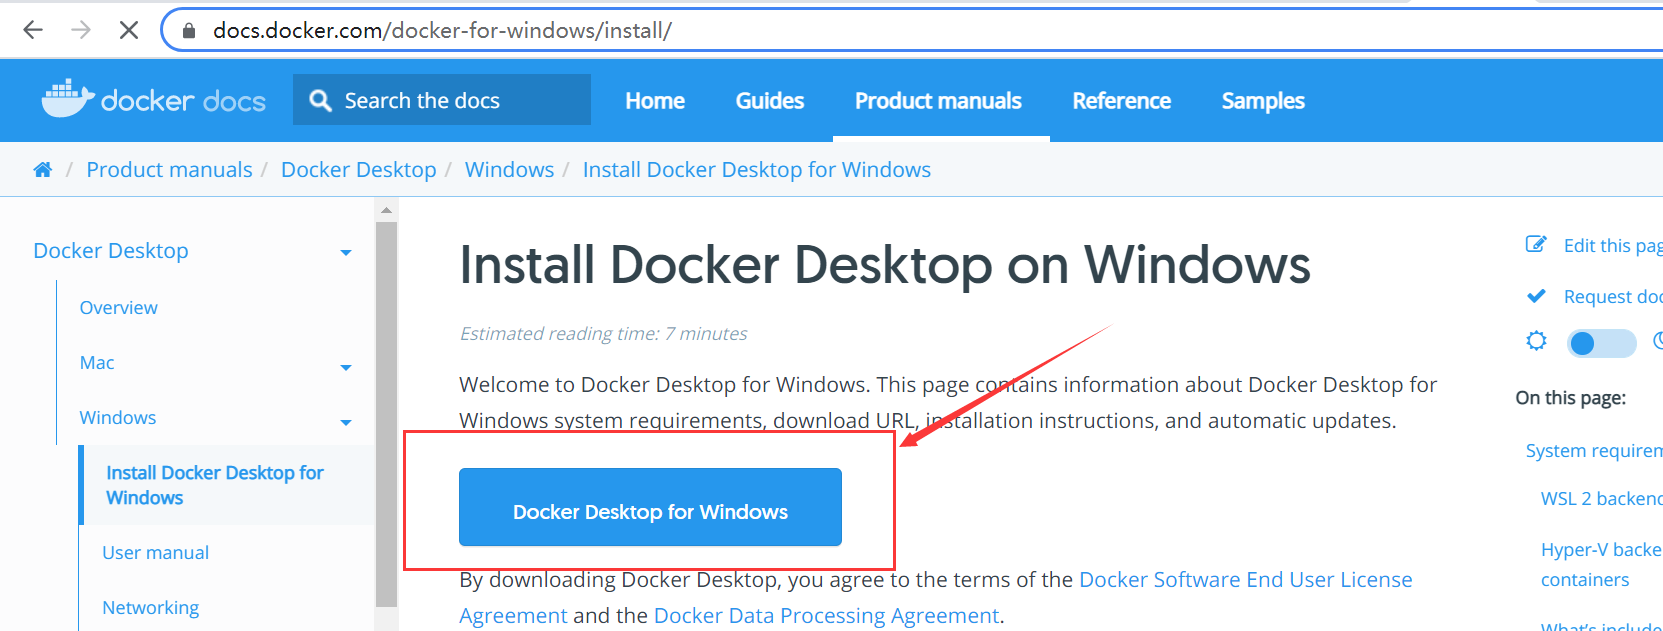The image size is (1663, 631).
Task: Open the Product manuals nav tab
Action: pos(938,101)
